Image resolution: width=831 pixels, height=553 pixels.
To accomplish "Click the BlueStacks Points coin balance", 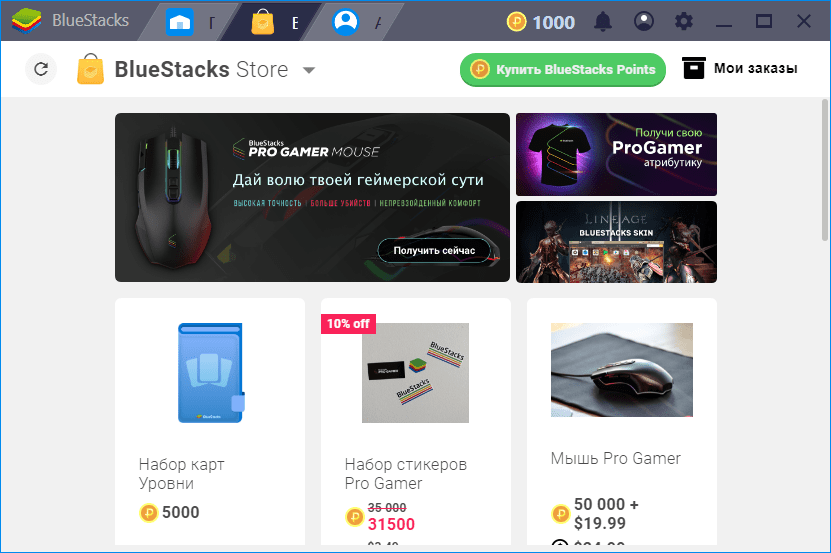I will [541, 22].
